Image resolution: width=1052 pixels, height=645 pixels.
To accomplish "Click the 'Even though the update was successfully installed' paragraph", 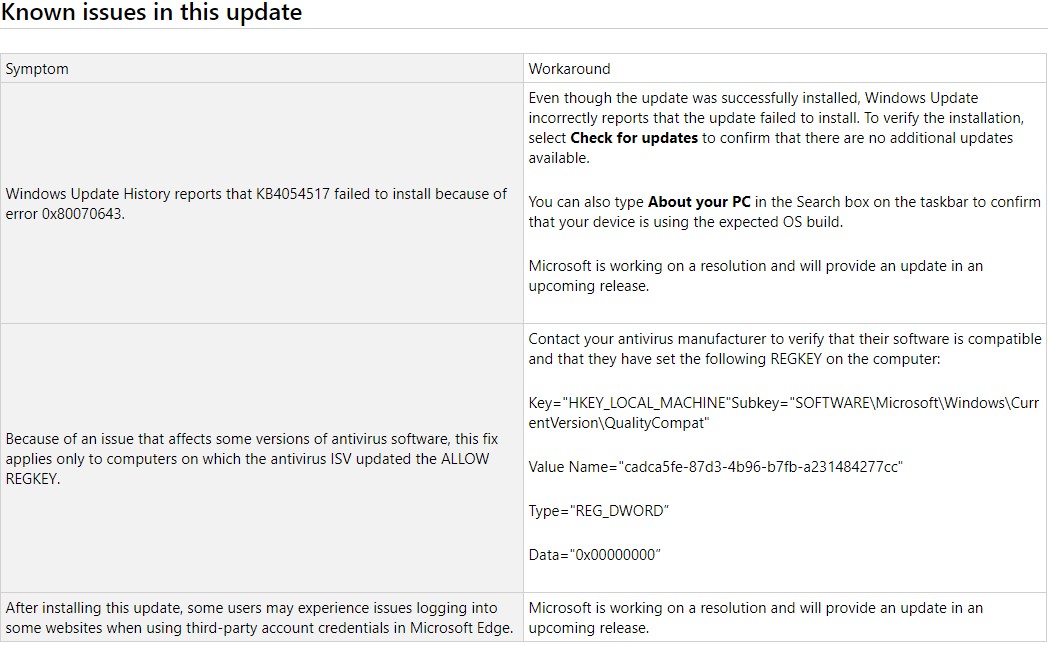I will coord(776,128).
